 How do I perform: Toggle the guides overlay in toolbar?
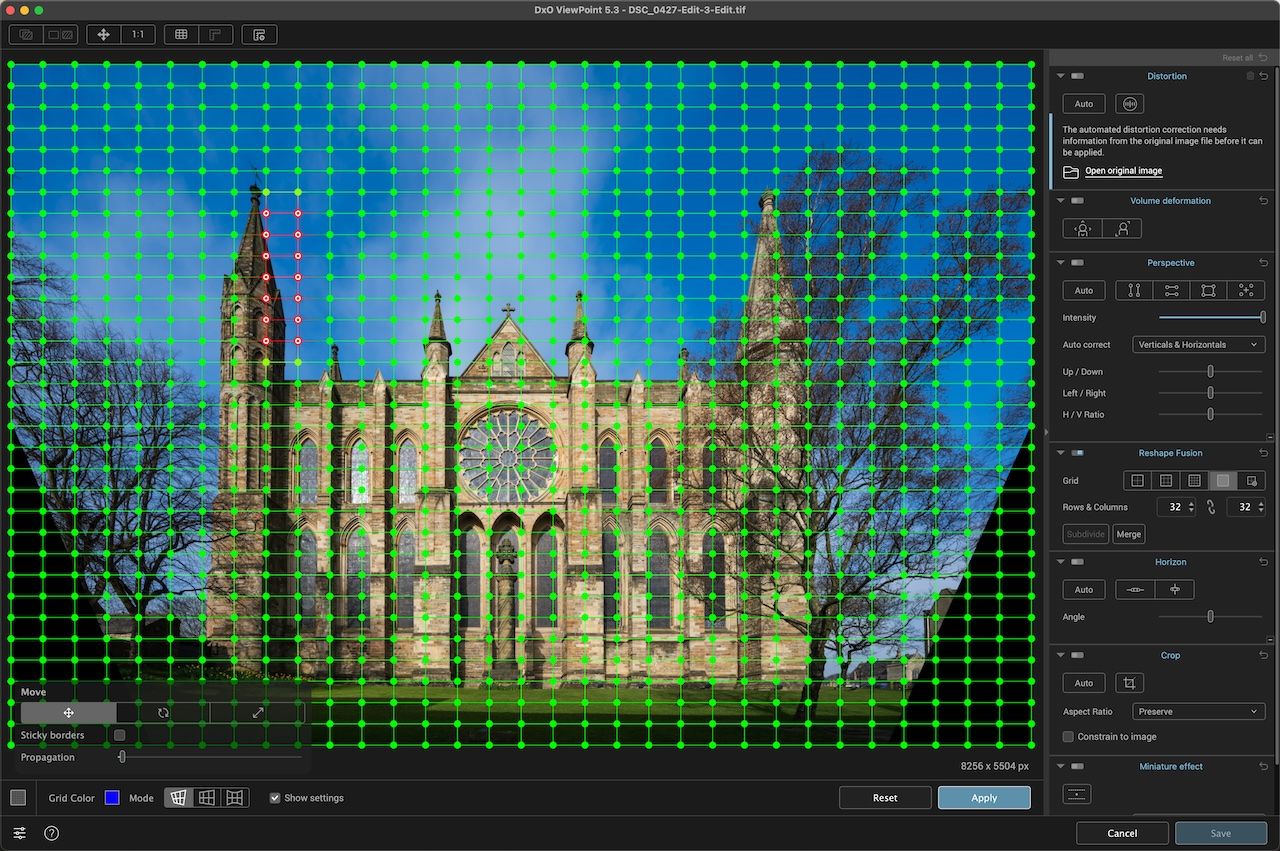tap(215, 34)
